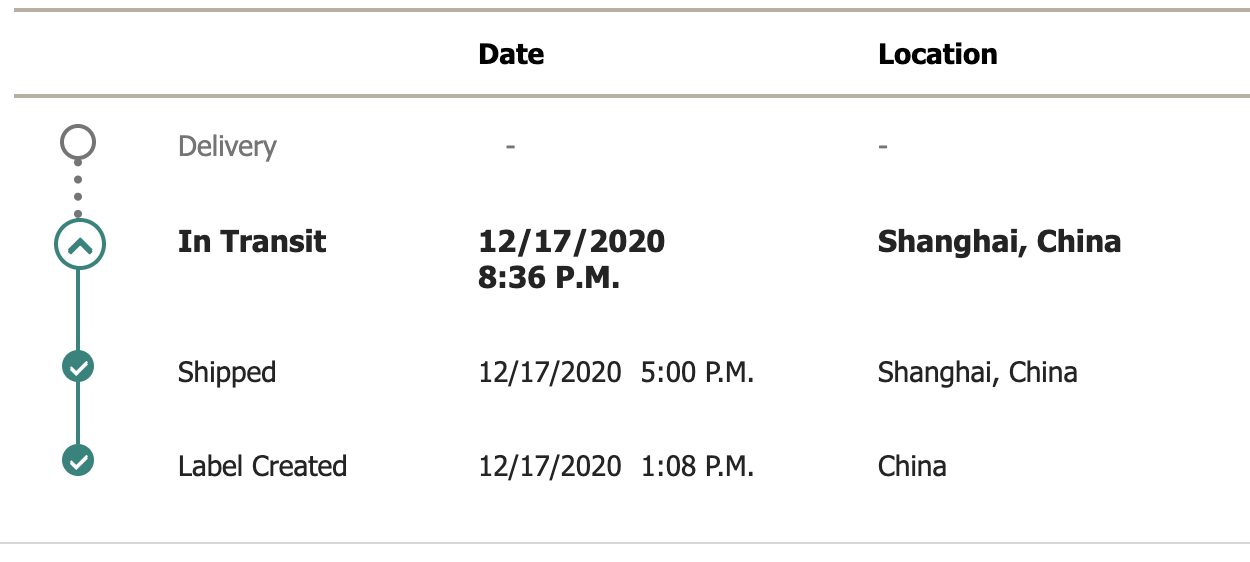Viewport: 1250px width, 562px height.
Task: Click the Label Created China location
Action: click(912, 467)
